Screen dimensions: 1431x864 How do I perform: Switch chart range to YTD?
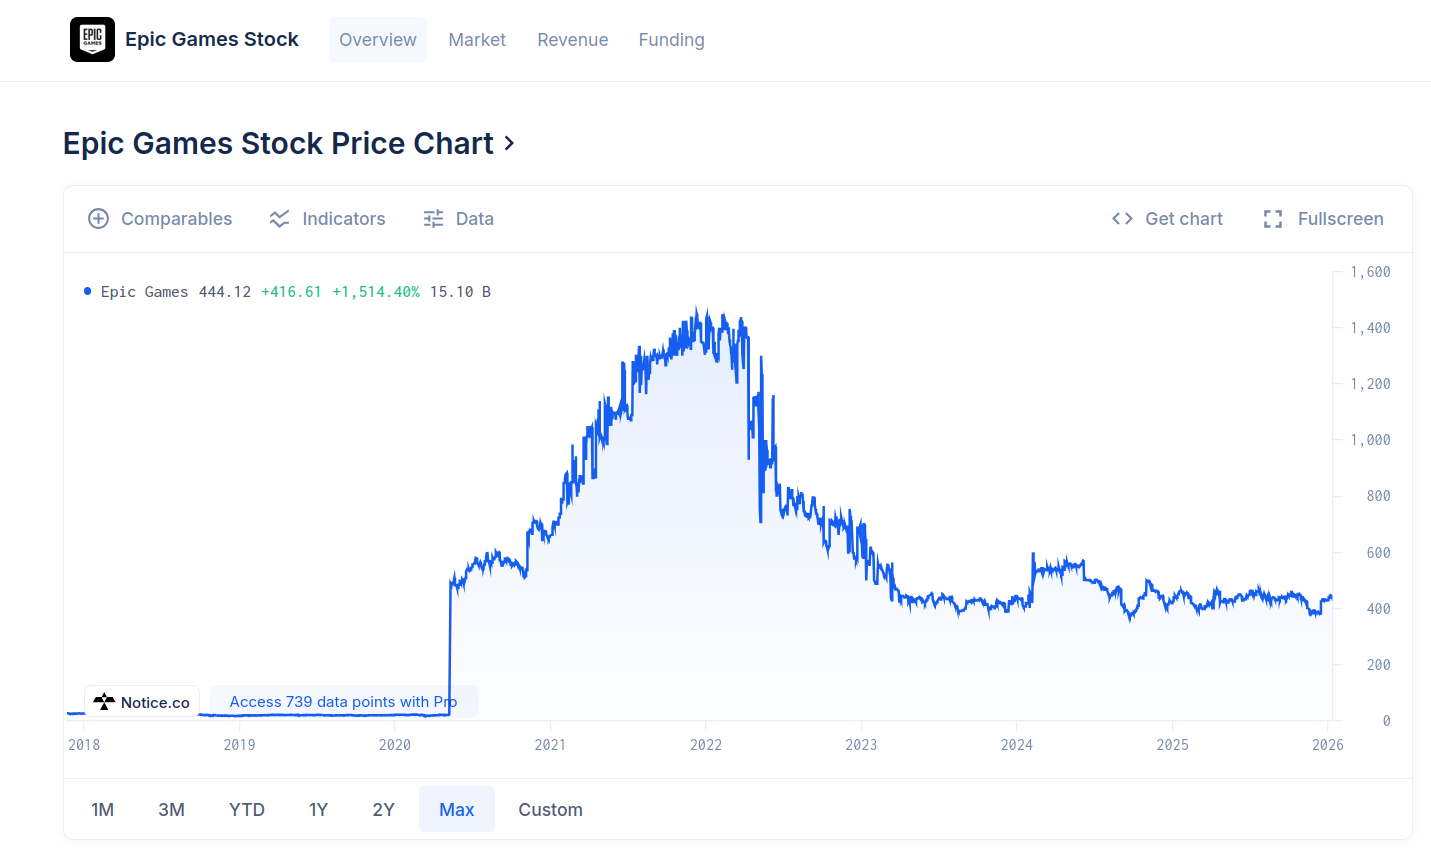tap(247, 810)
